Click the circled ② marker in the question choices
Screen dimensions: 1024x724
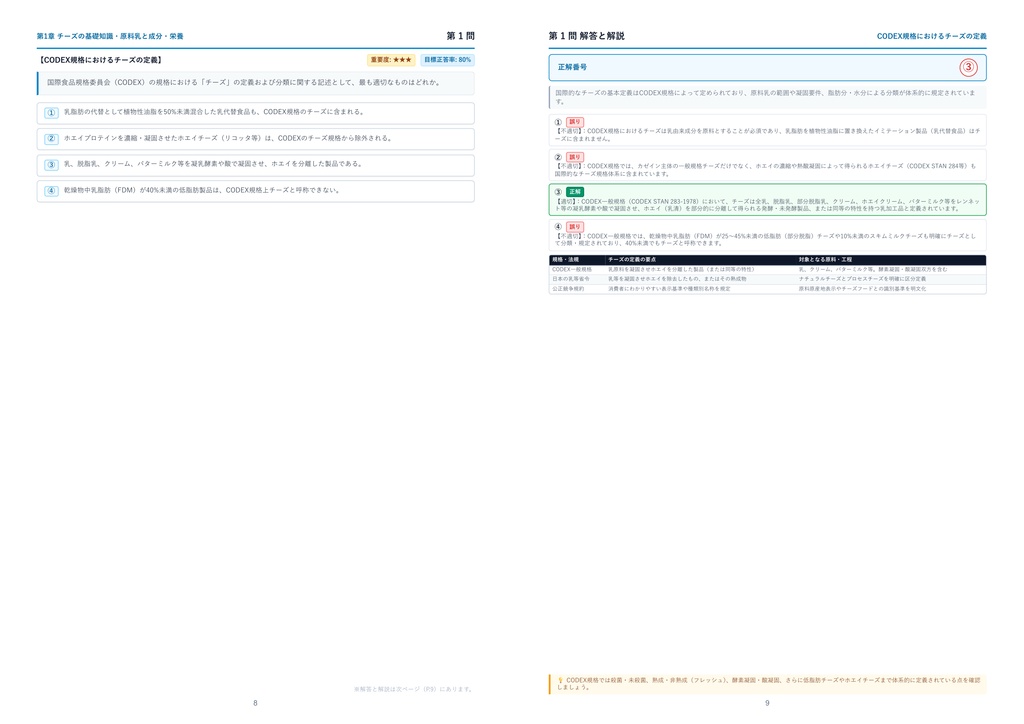(x=52, y=139)
